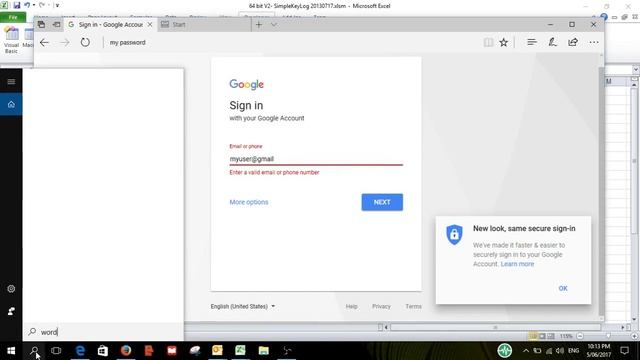The image size is (640, 360).
Task: Open Action Center notifications icon
Action: coord(624,351)
